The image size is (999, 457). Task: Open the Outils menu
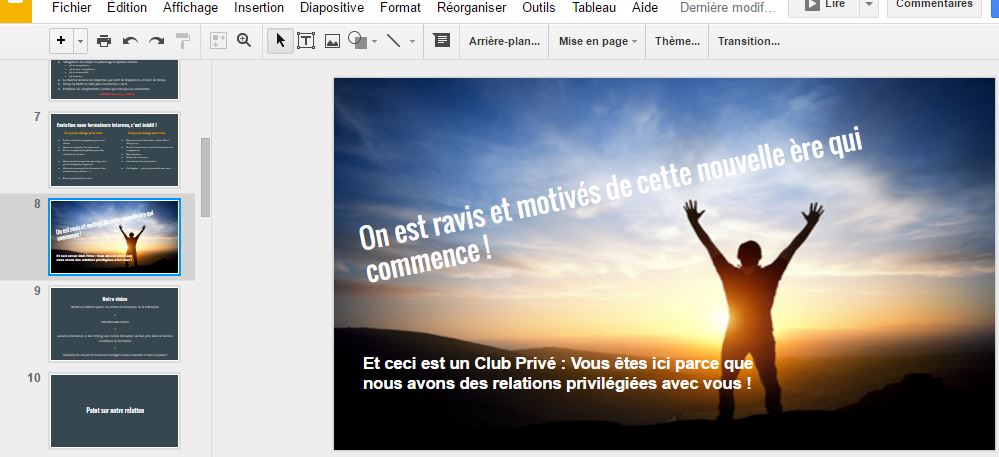[539, 8]
